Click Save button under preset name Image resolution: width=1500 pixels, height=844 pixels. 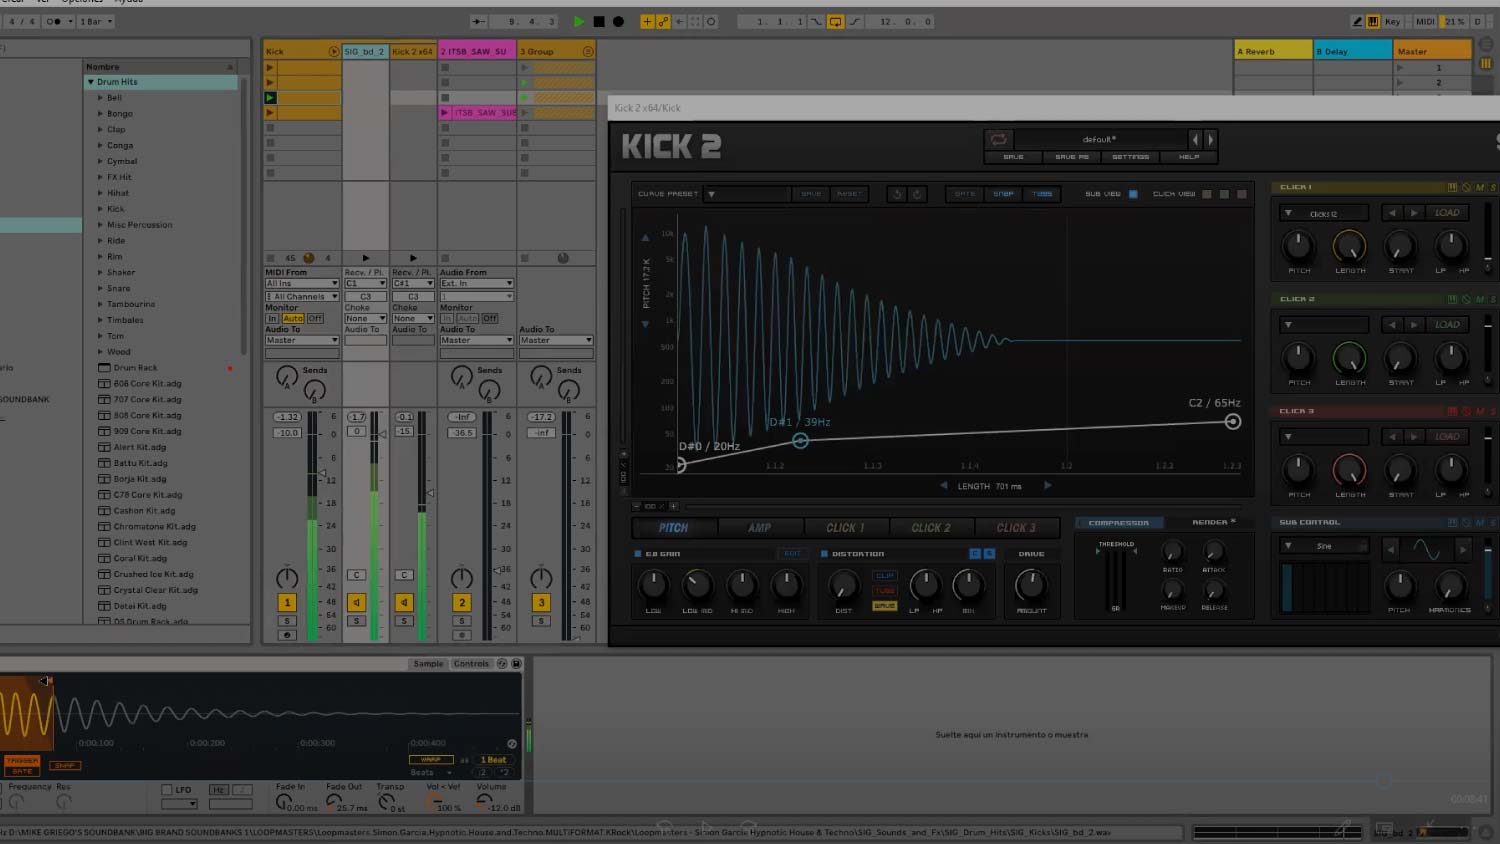click(1013, 157)
